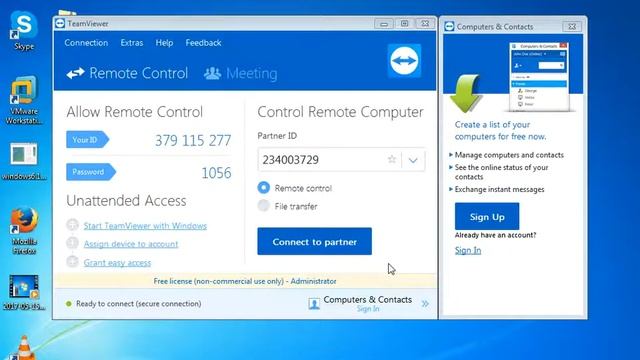Viewport: 640px width, 360px height.
Task: Click the green ready status dot
Action: tap(69, 304)
